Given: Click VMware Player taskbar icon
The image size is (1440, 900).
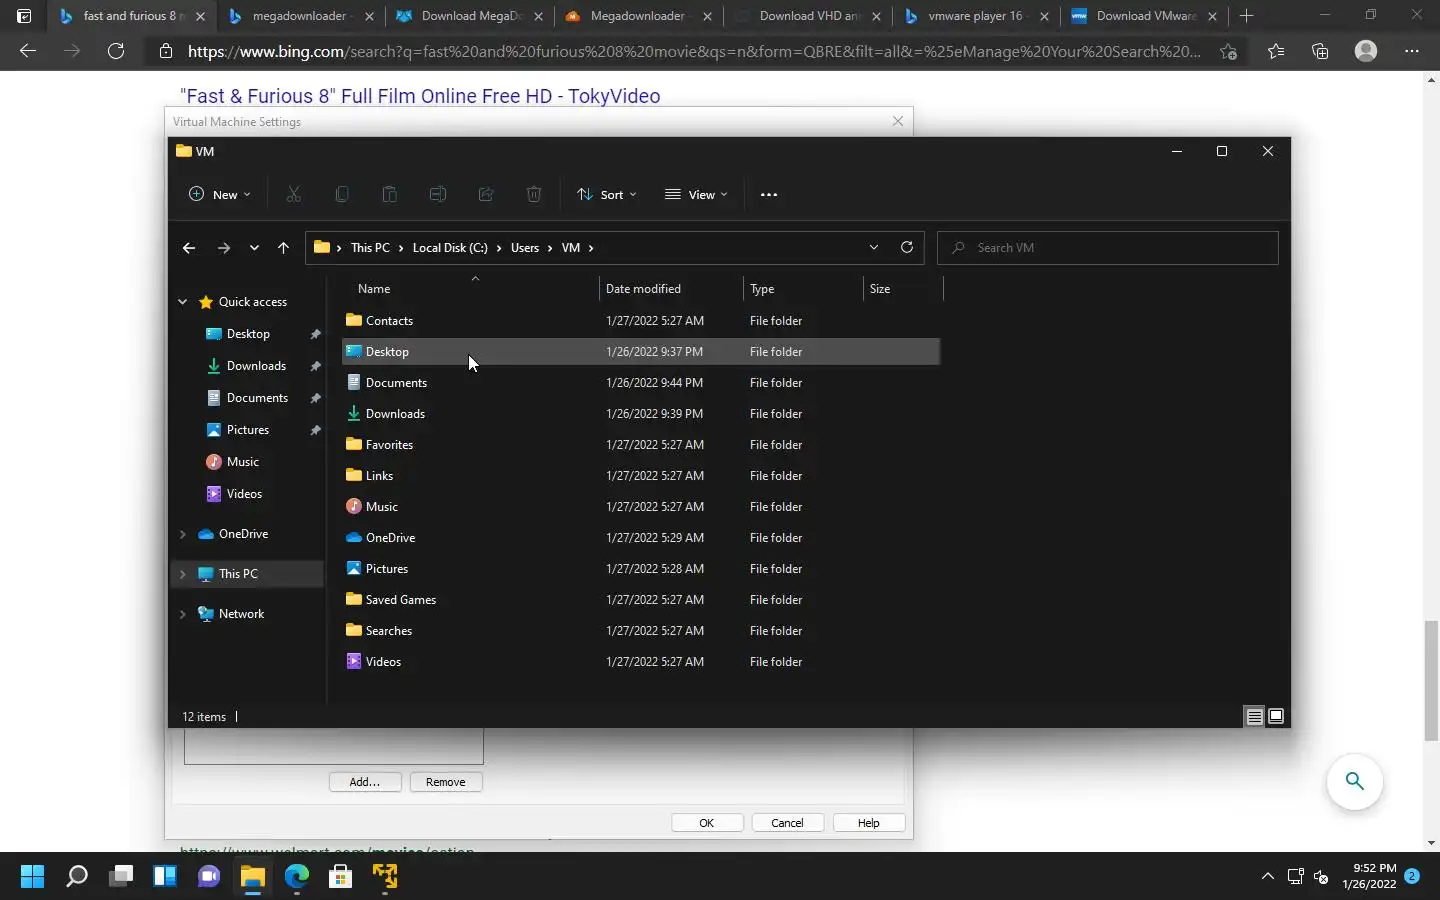Looking at the screenshot, I should click(x=385, y=877).
